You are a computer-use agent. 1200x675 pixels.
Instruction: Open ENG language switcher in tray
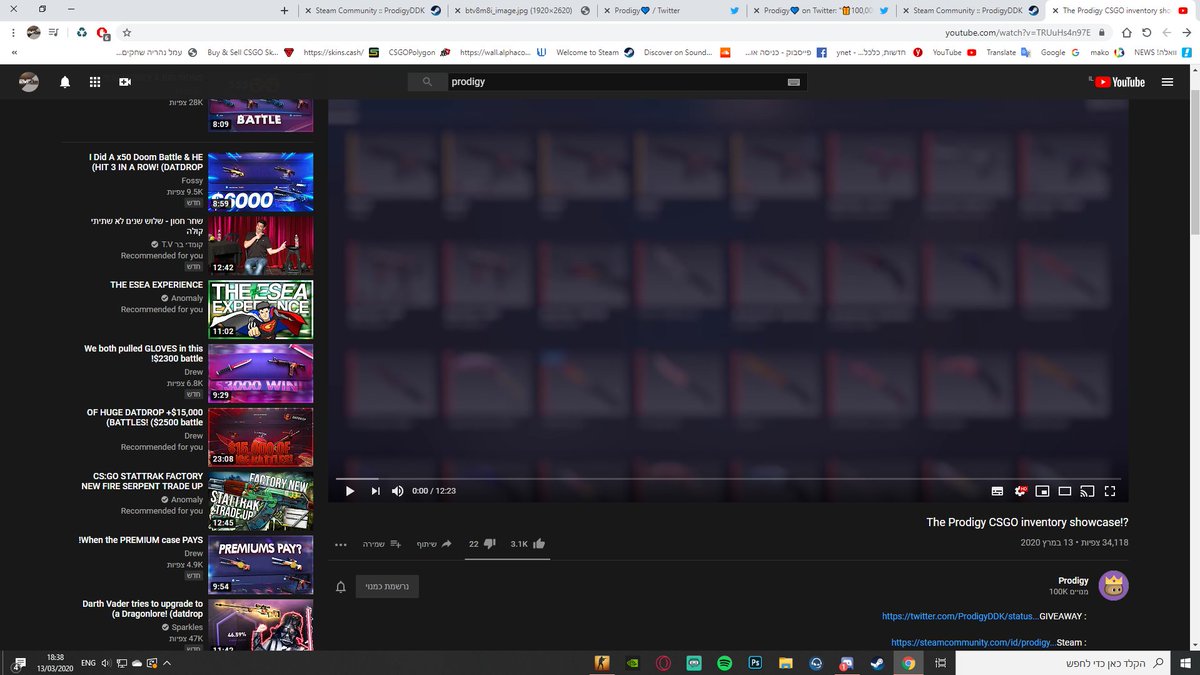pos(88,662)
